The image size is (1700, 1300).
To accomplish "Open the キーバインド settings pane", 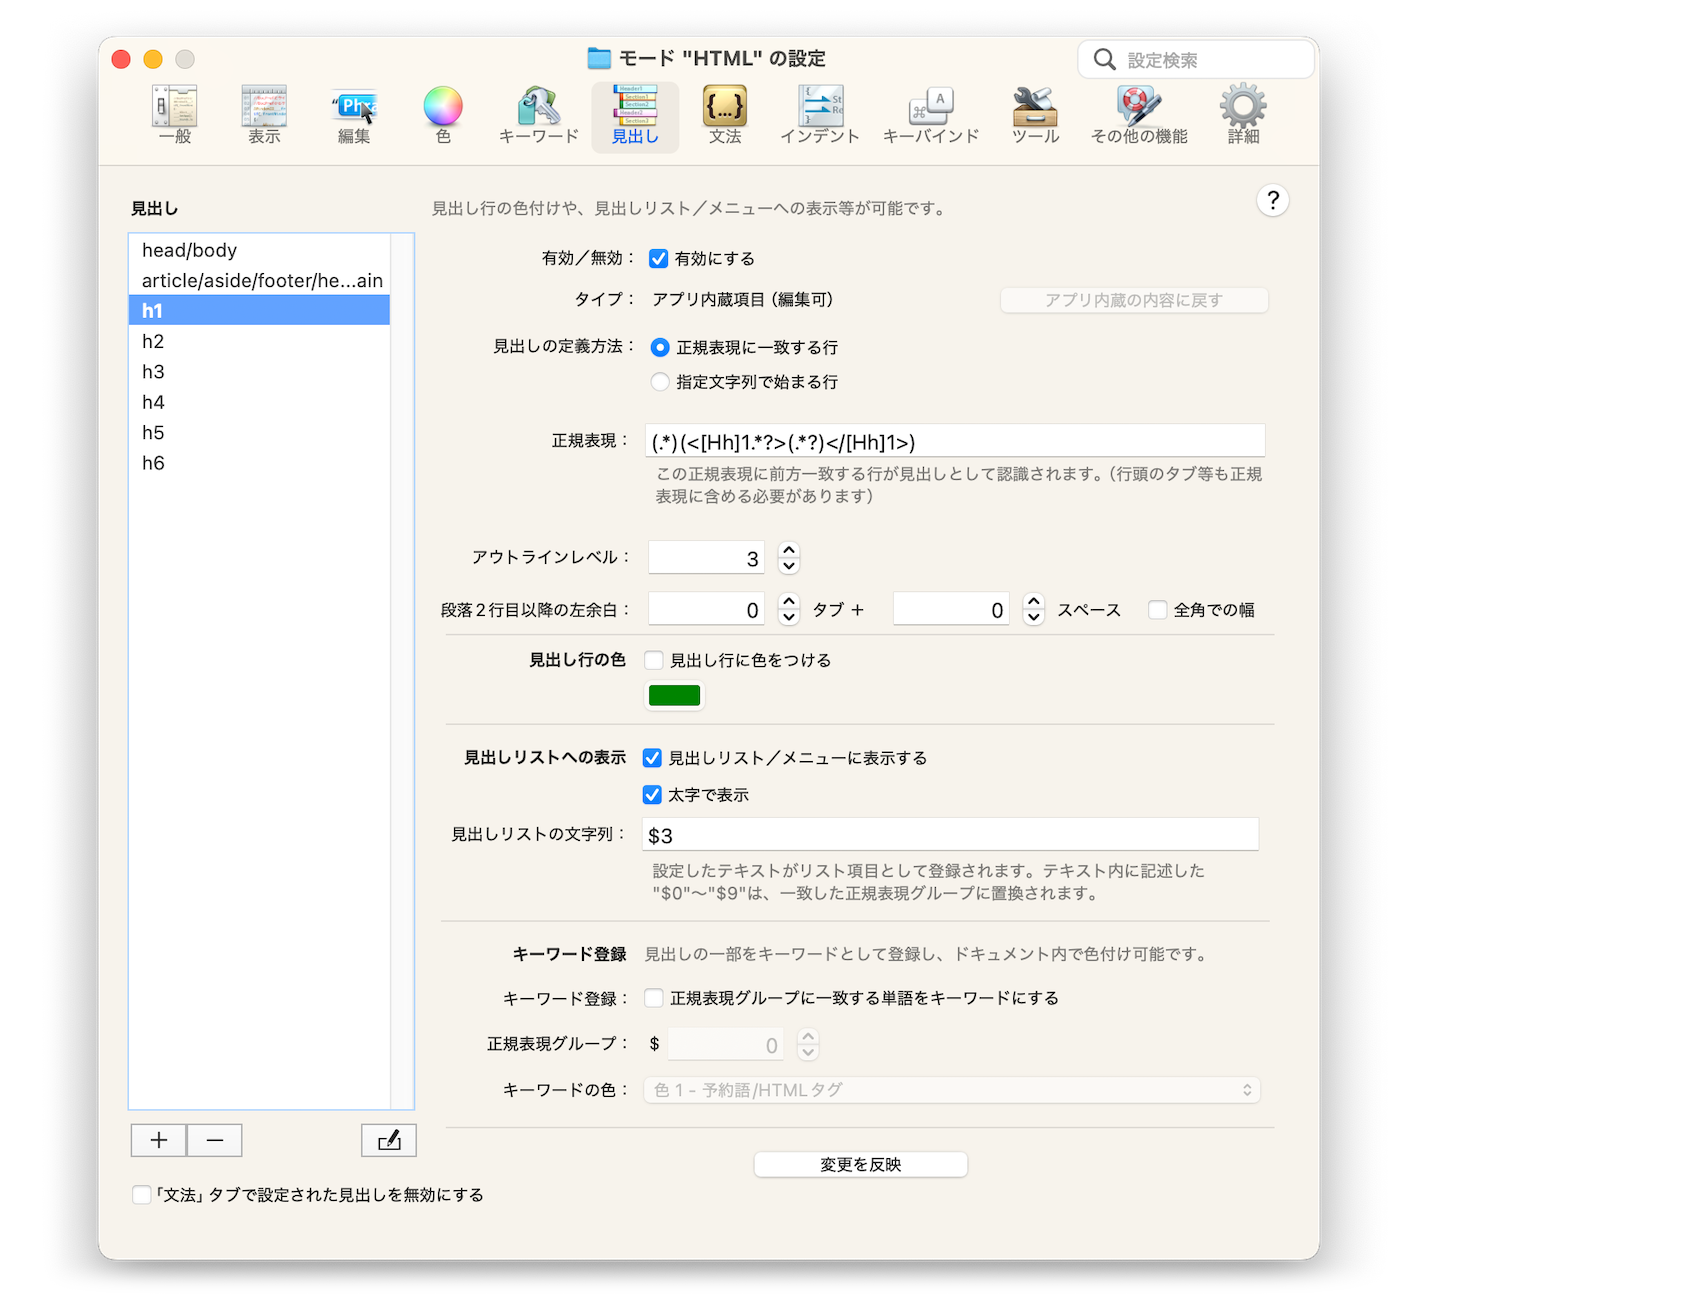I will [930, 115].
